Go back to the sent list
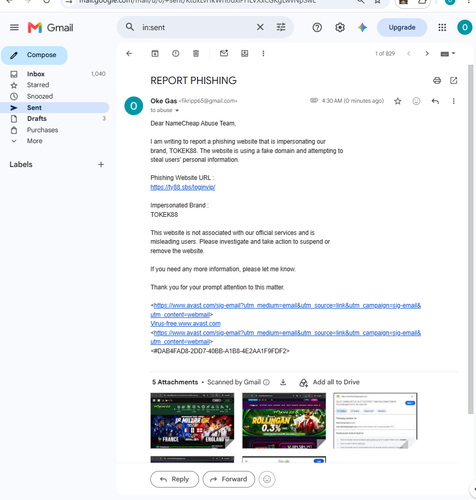 click(129, 54)
